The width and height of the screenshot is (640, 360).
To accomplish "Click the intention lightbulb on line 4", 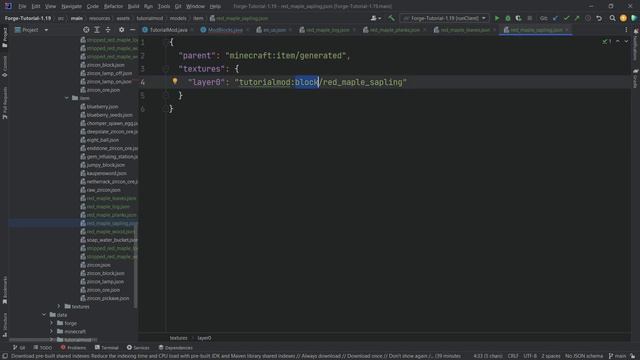I will coord(175,81).
